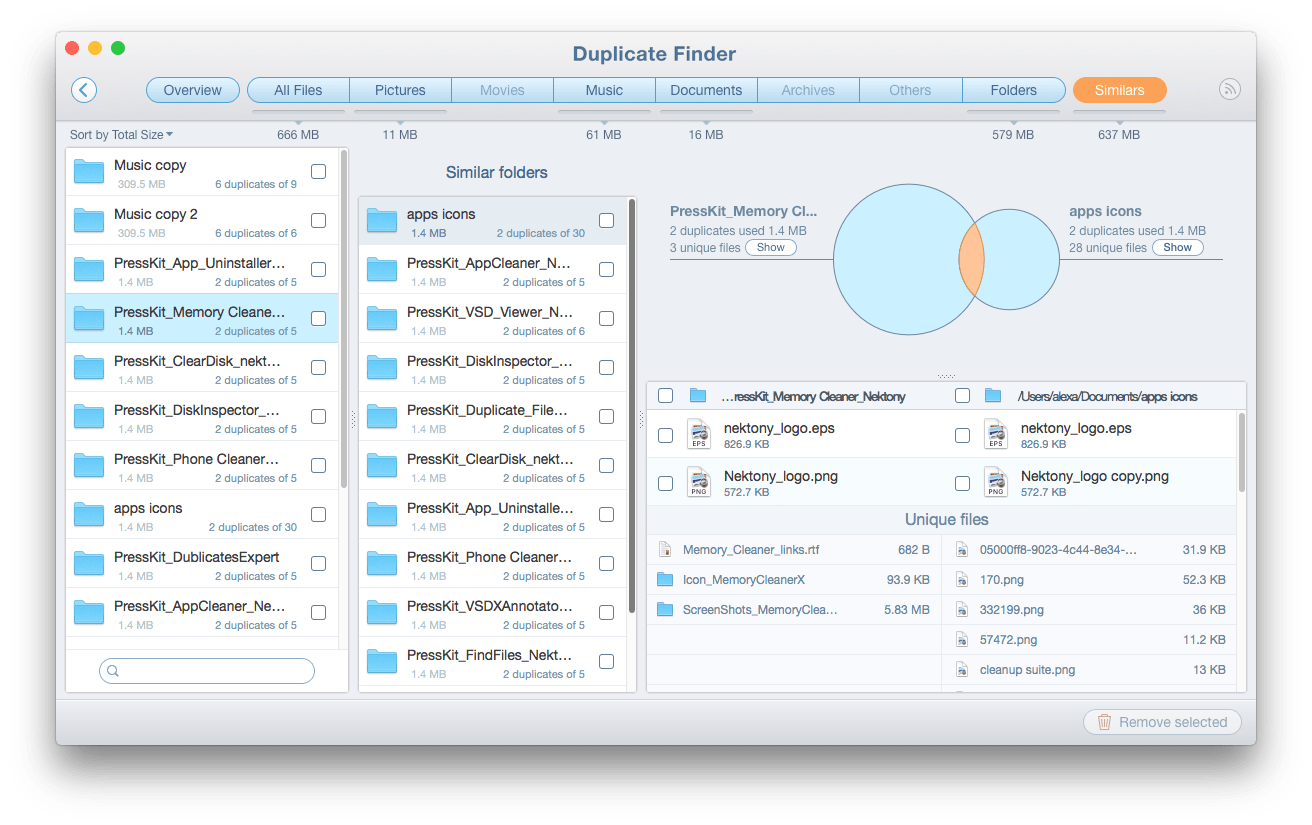Click the search input field
The width and height of the screenshot is (1312, 825).
(x=207, y=671)
